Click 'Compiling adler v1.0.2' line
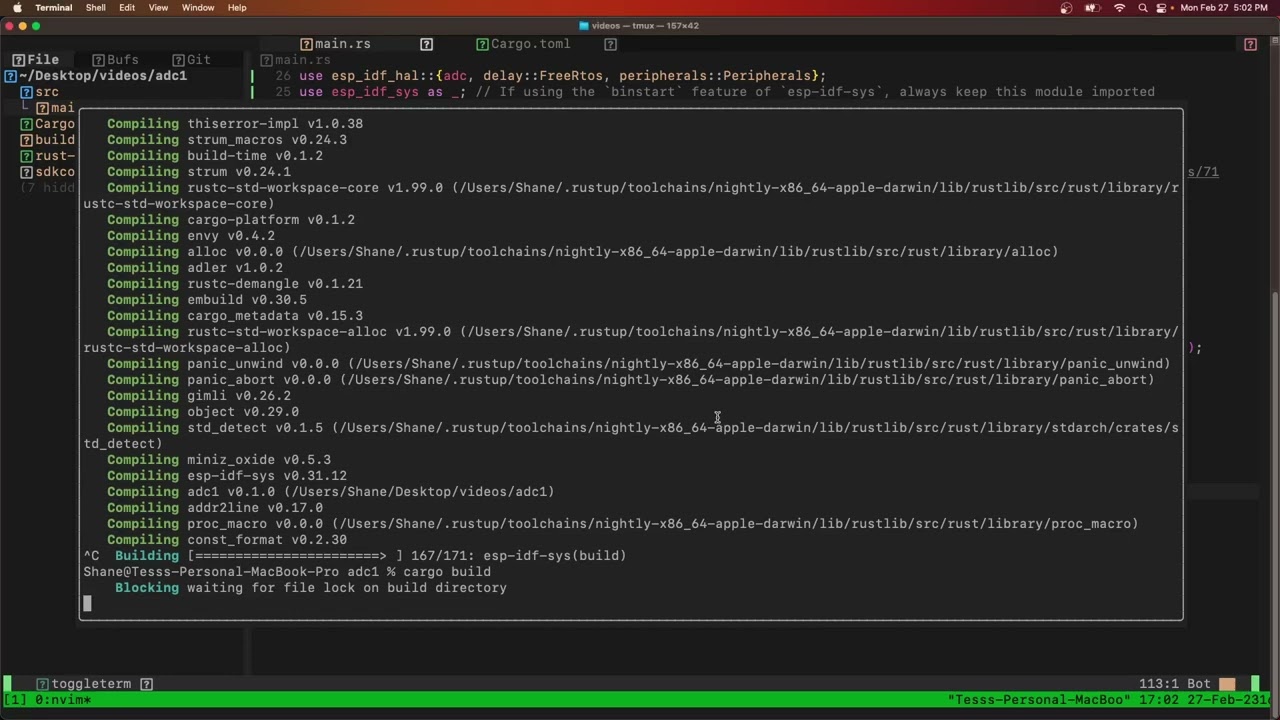 coord(195,268)
